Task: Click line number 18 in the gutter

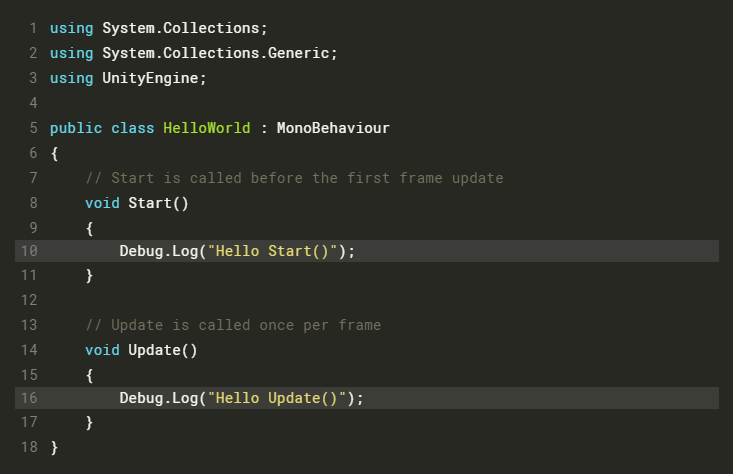Action: click(x=28, y=447)
